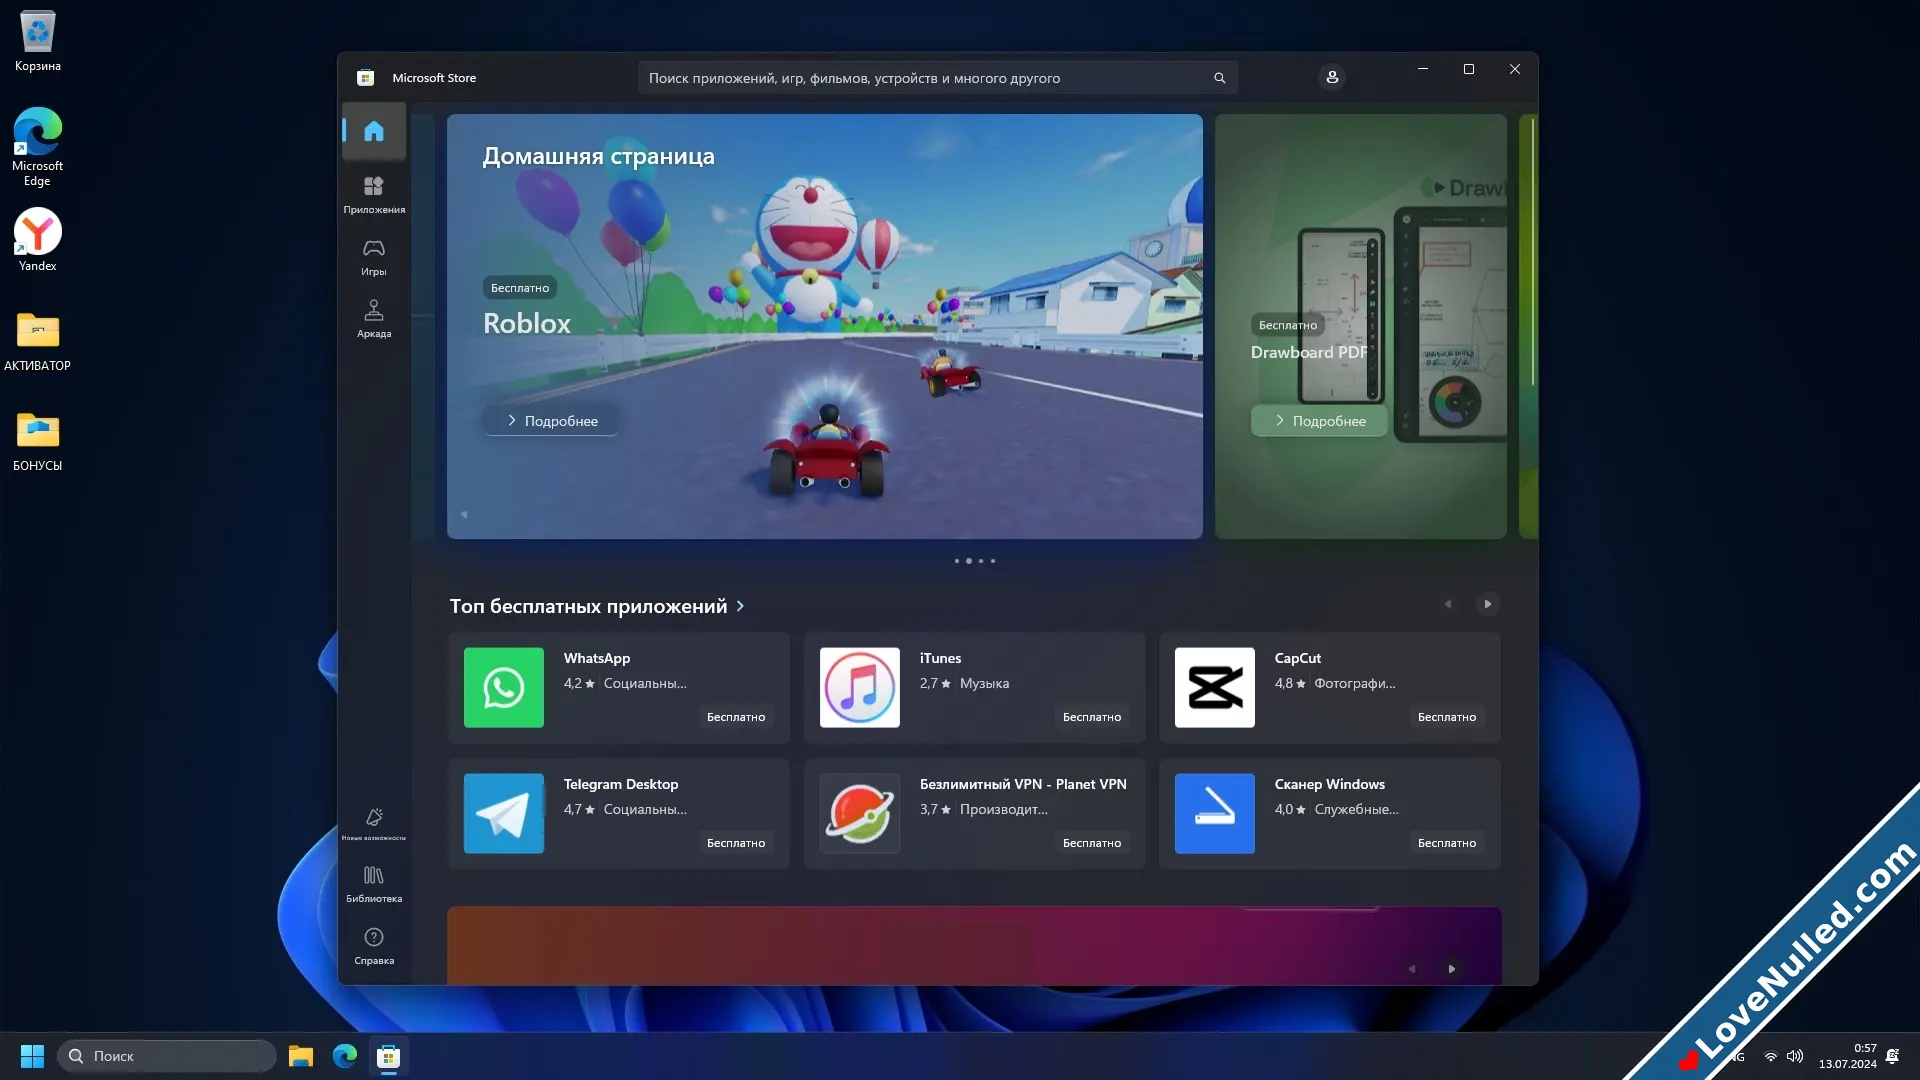Viewport: 1920px width, 1080px height.
Task: Open the Безлимитный VPN - Planet VPN title
Action: tap(1023, 784)
